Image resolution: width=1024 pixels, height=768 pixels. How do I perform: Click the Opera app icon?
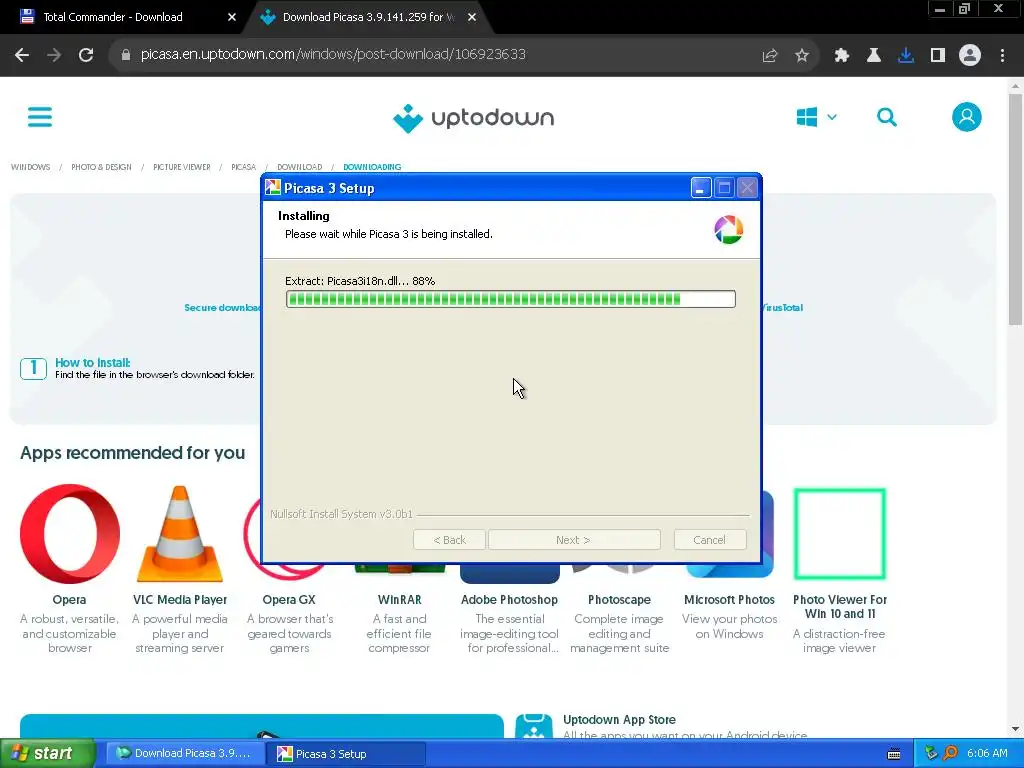coord(70,534)
